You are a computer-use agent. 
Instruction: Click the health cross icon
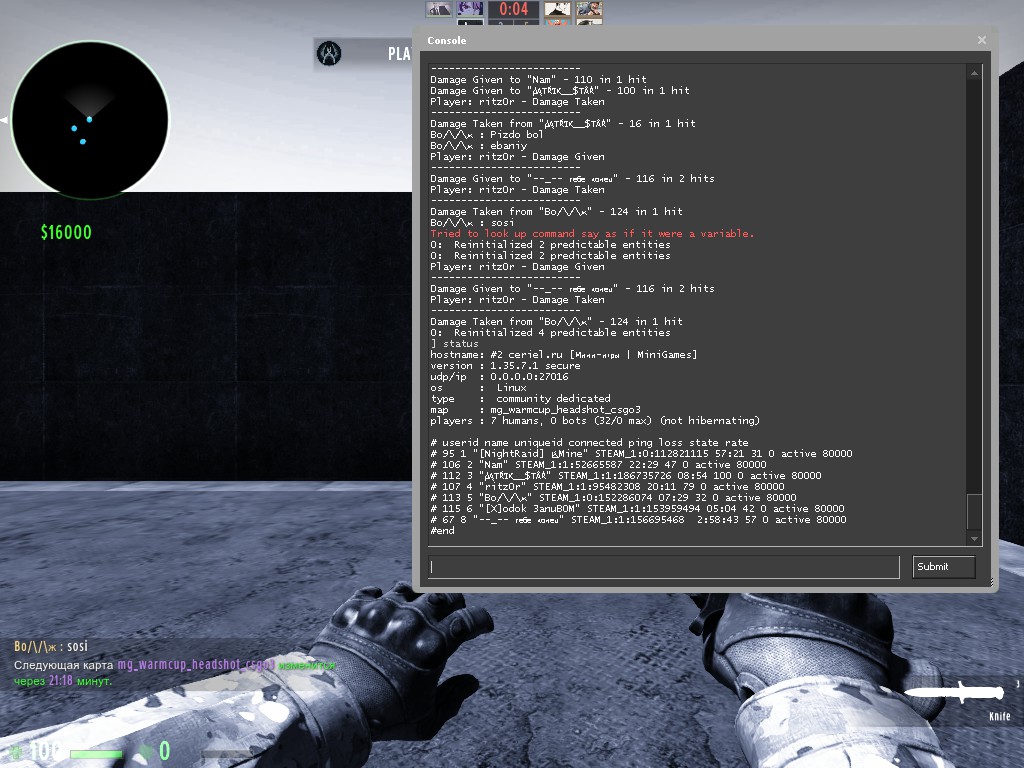click(x=15, y=752)
